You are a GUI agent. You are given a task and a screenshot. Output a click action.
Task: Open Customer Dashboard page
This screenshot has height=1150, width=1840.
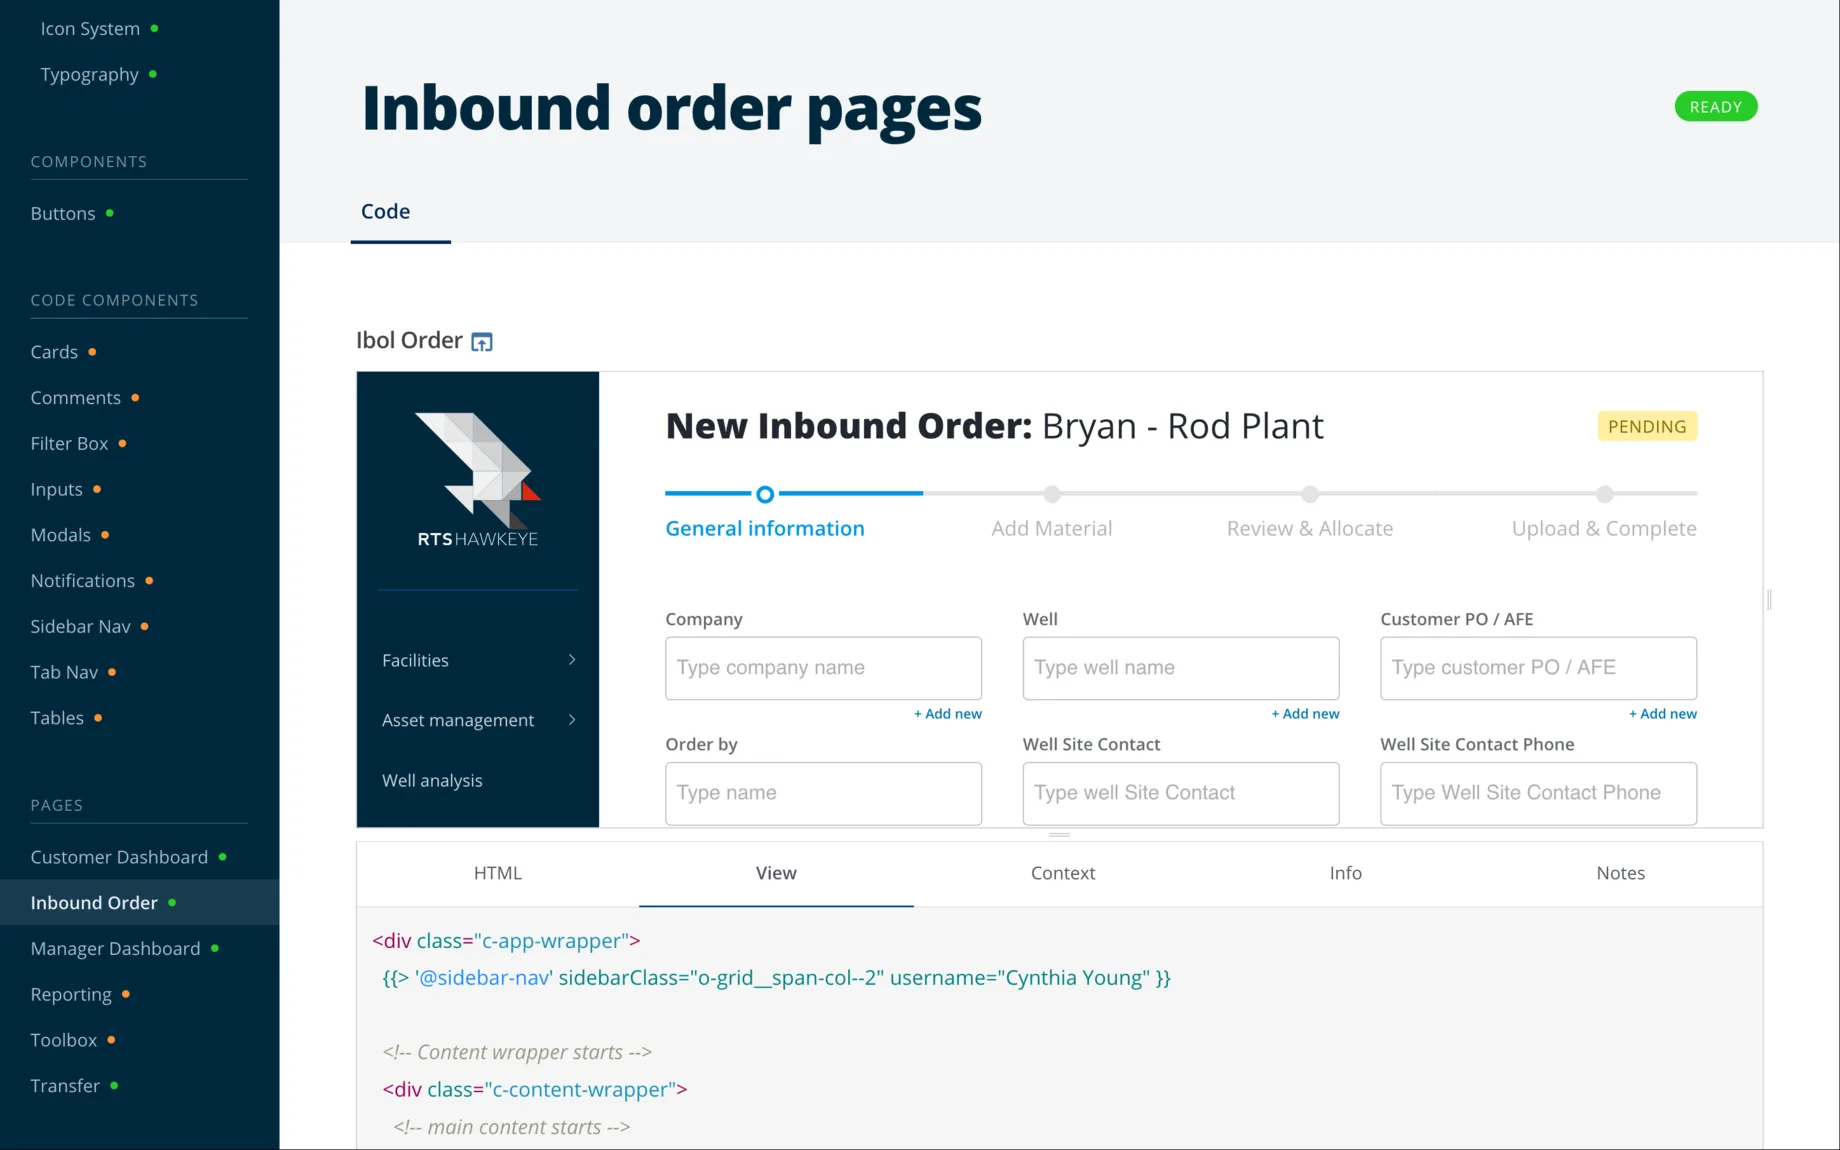pyautogui.click(x=119, y=857)
